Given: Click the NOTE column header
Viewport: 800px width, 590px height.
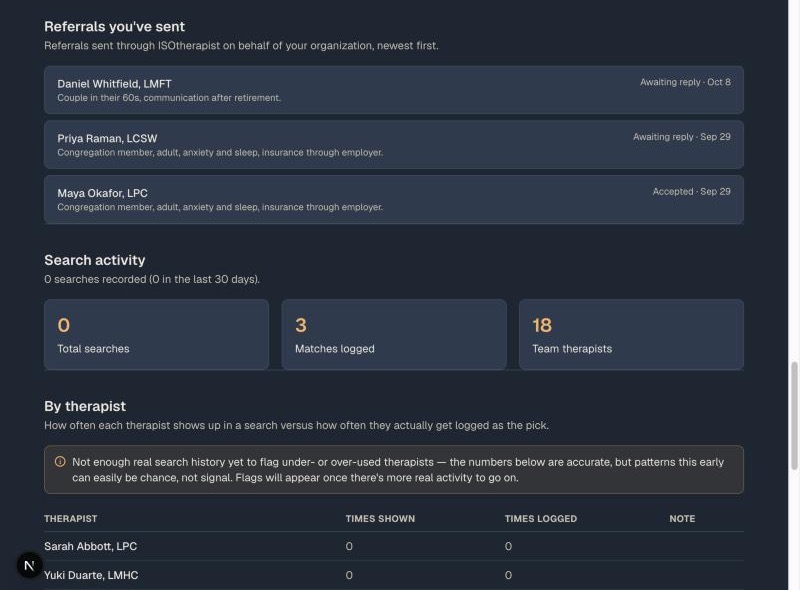Looking at the screenshot, I should [682, 519].
